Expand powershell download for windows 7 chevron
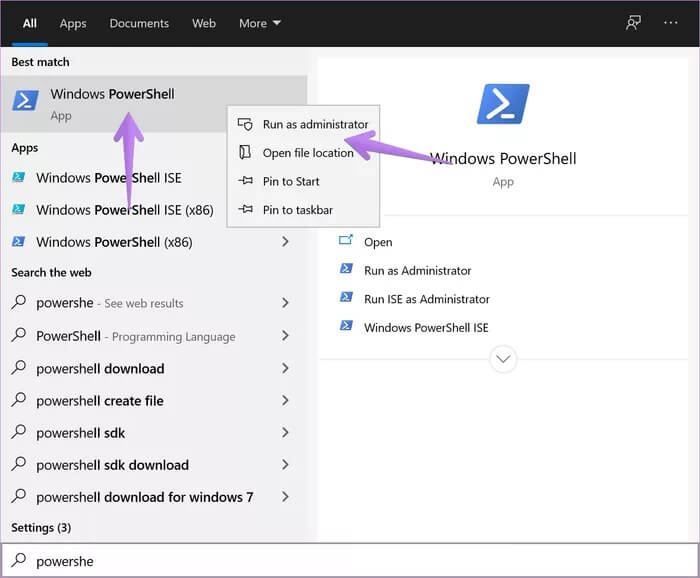 coord(285,497)
